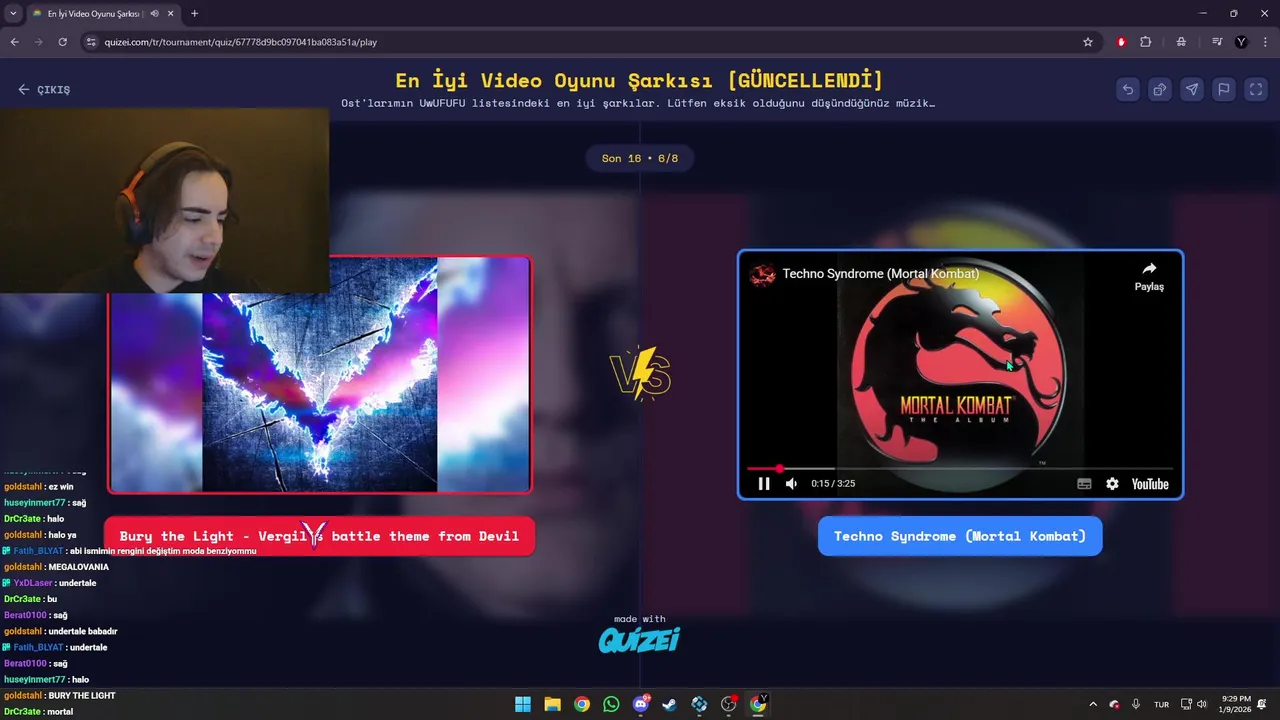This screenshot has width=1280, height=720.
Task: Open Chrome media controls icon
Action: 1217,42
